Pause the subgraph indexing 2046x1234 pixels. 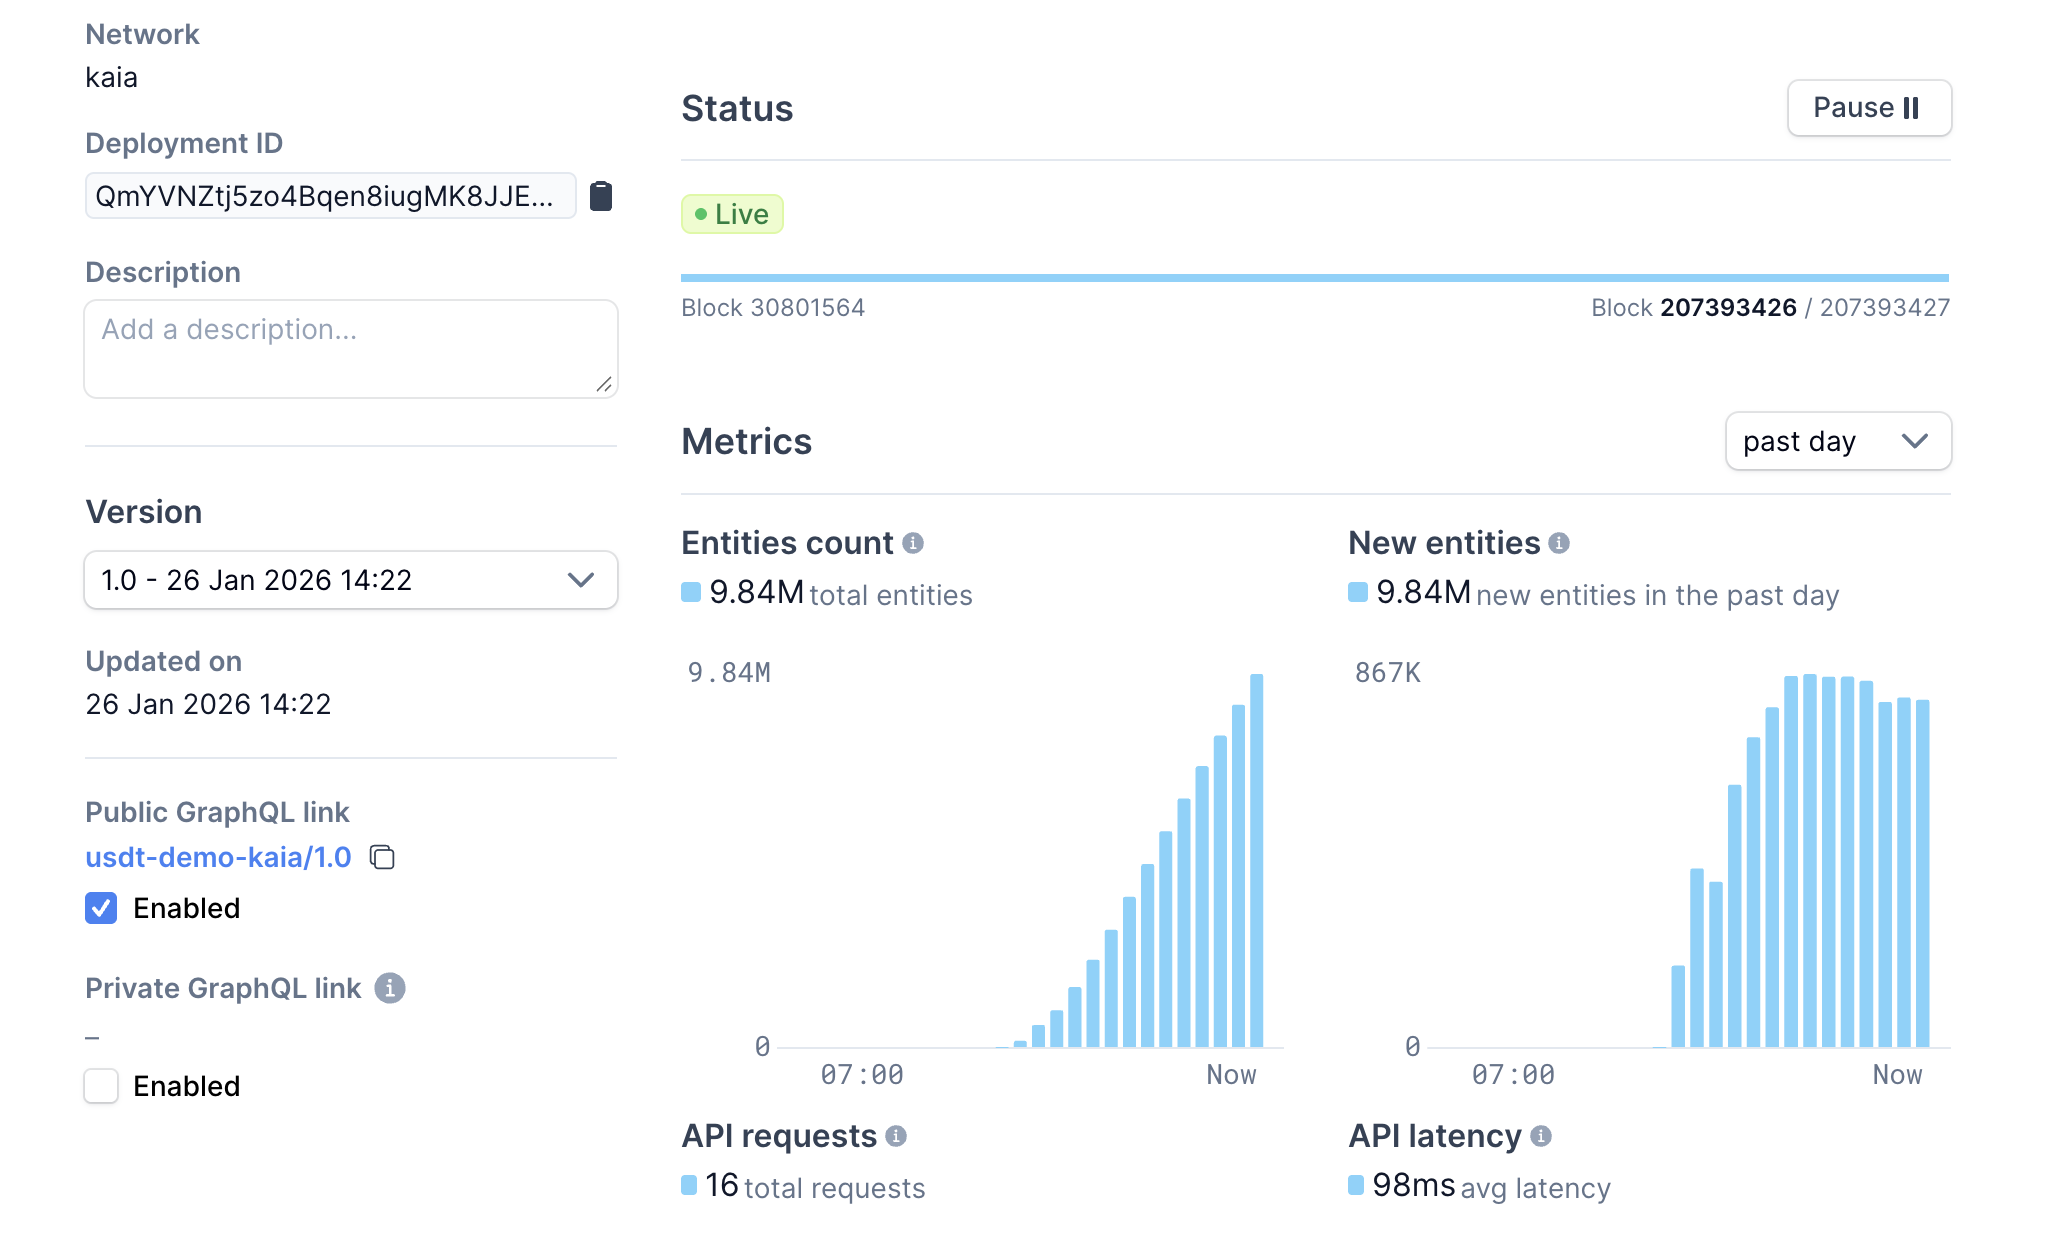point(1868,108)
